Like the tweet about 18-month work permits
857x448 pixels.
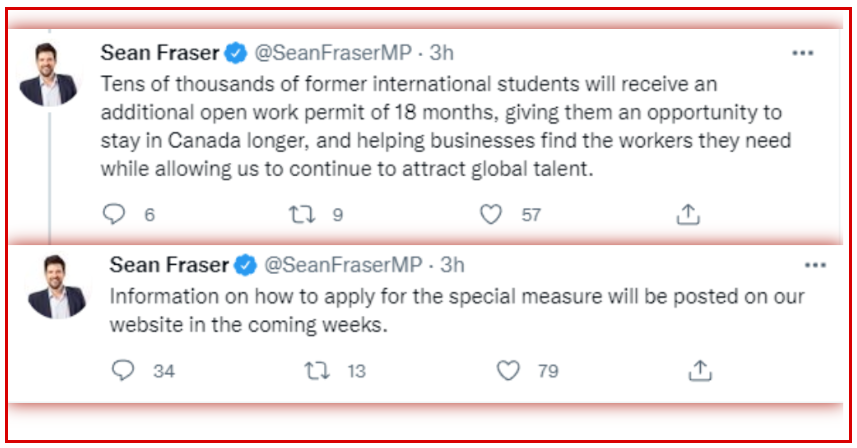click(x=490, y=214)
